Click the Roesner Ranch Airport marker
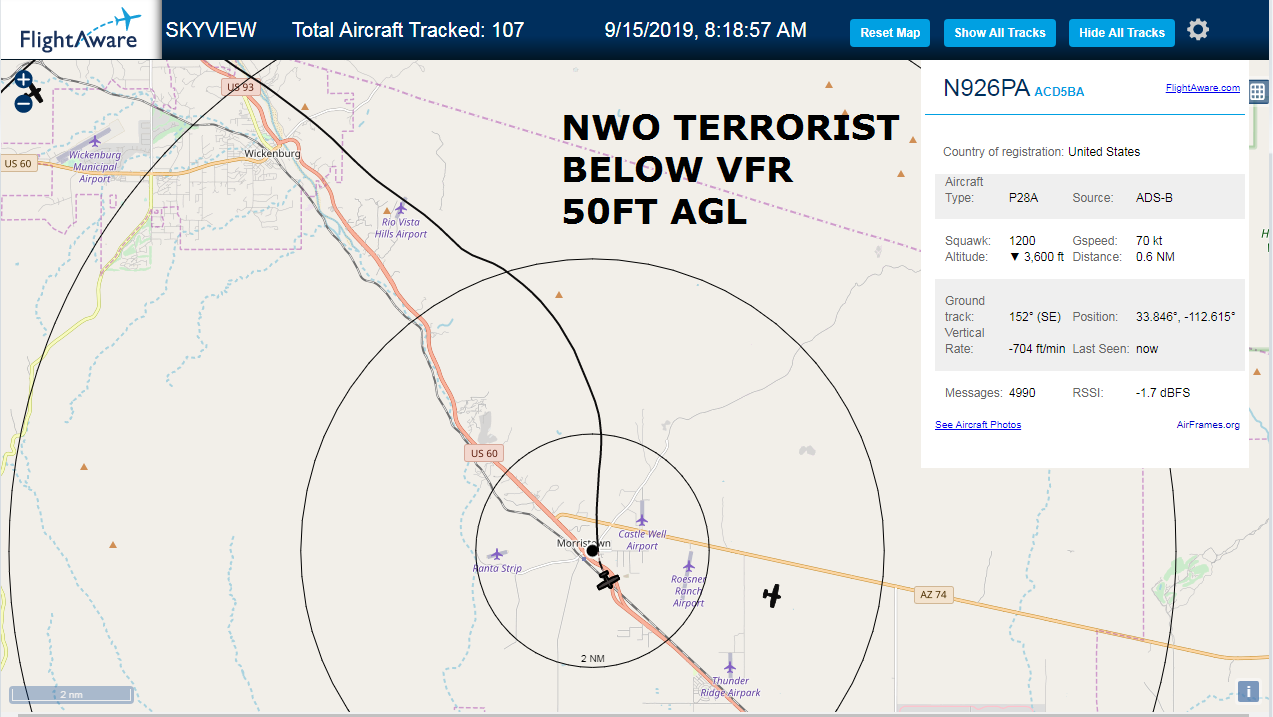Viewport: 1273px width, 717px height. coord(688,565)
